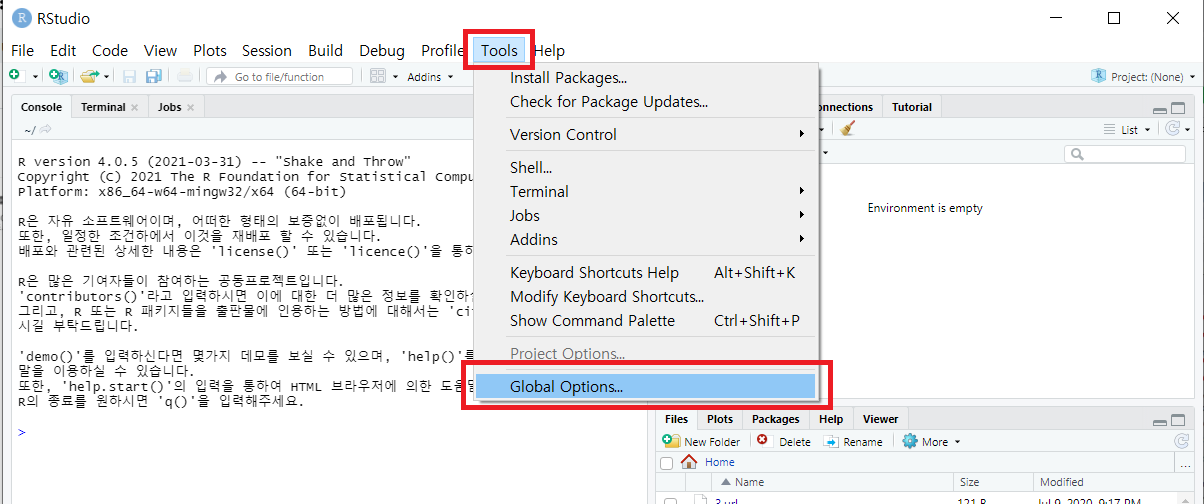Screen dimensions: 1204x504
Task: Minimize the Environment pane
Action: click(x=1159, y=109)
